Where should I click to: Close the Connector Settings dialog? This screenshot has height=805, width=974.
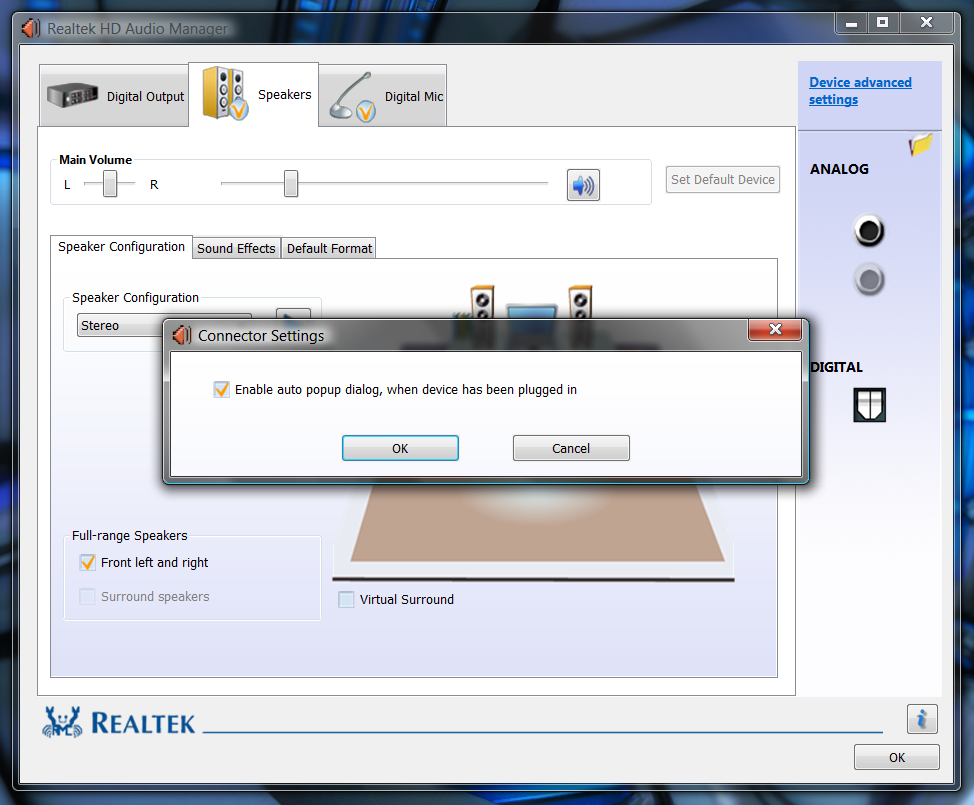[x=775, y=329]
